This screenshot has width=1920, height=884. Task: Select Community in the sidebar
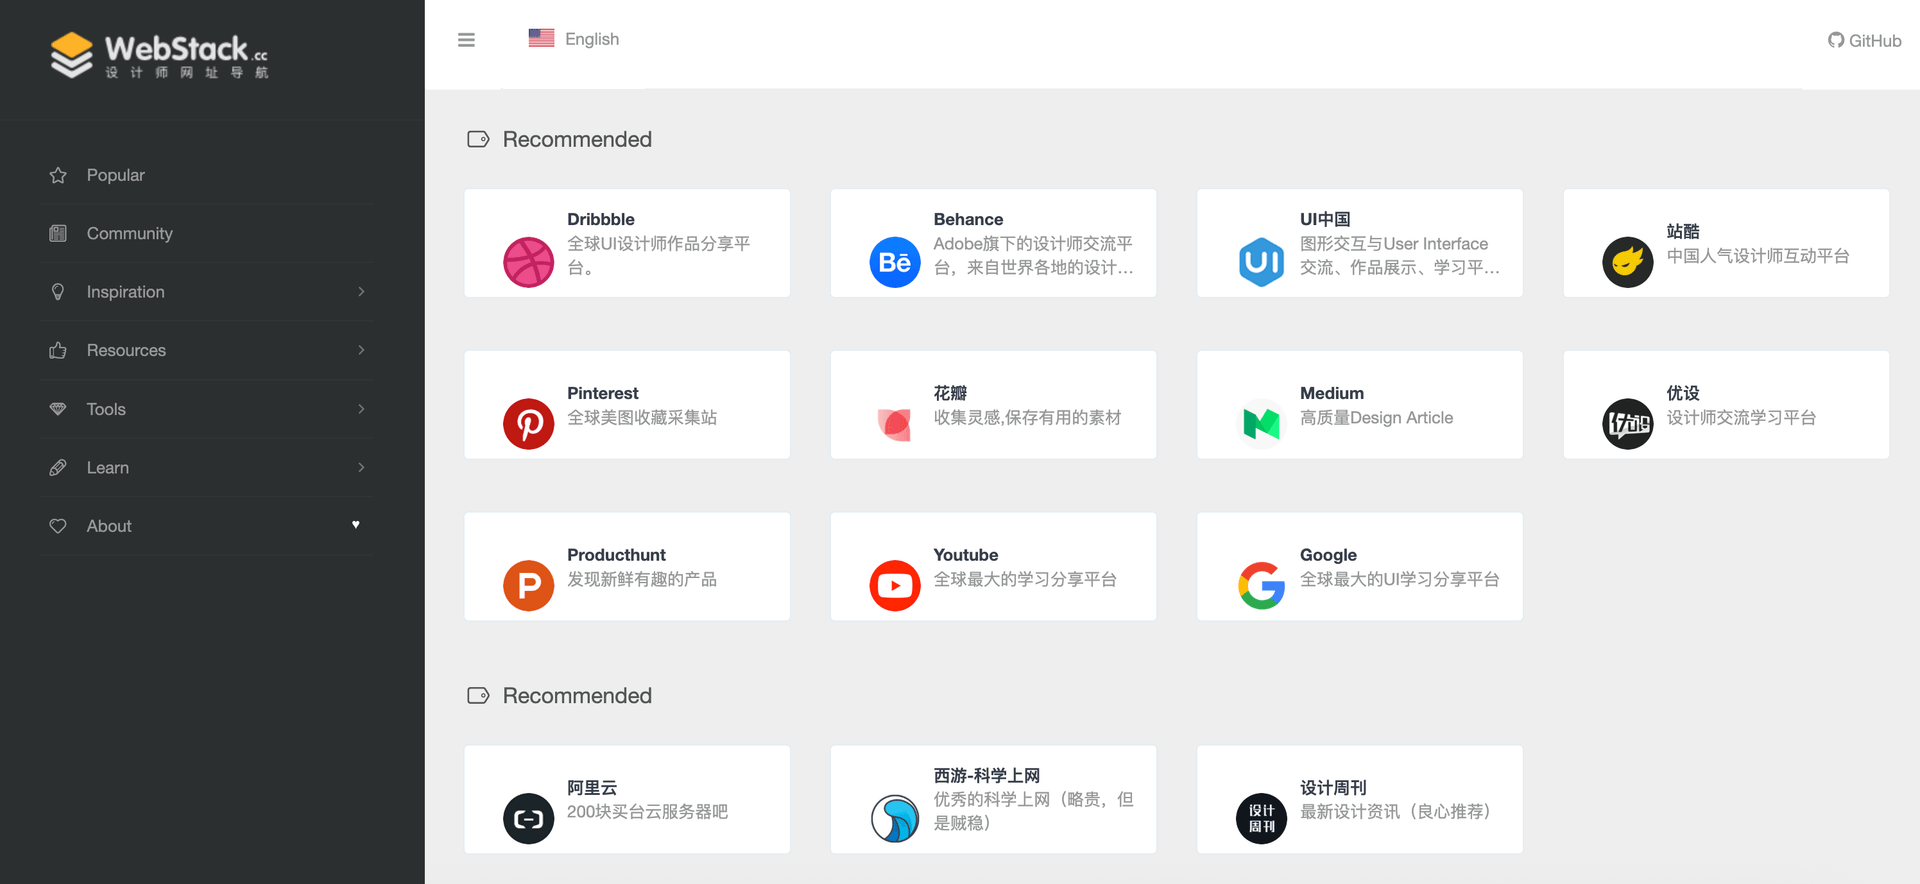click(129, 233)
